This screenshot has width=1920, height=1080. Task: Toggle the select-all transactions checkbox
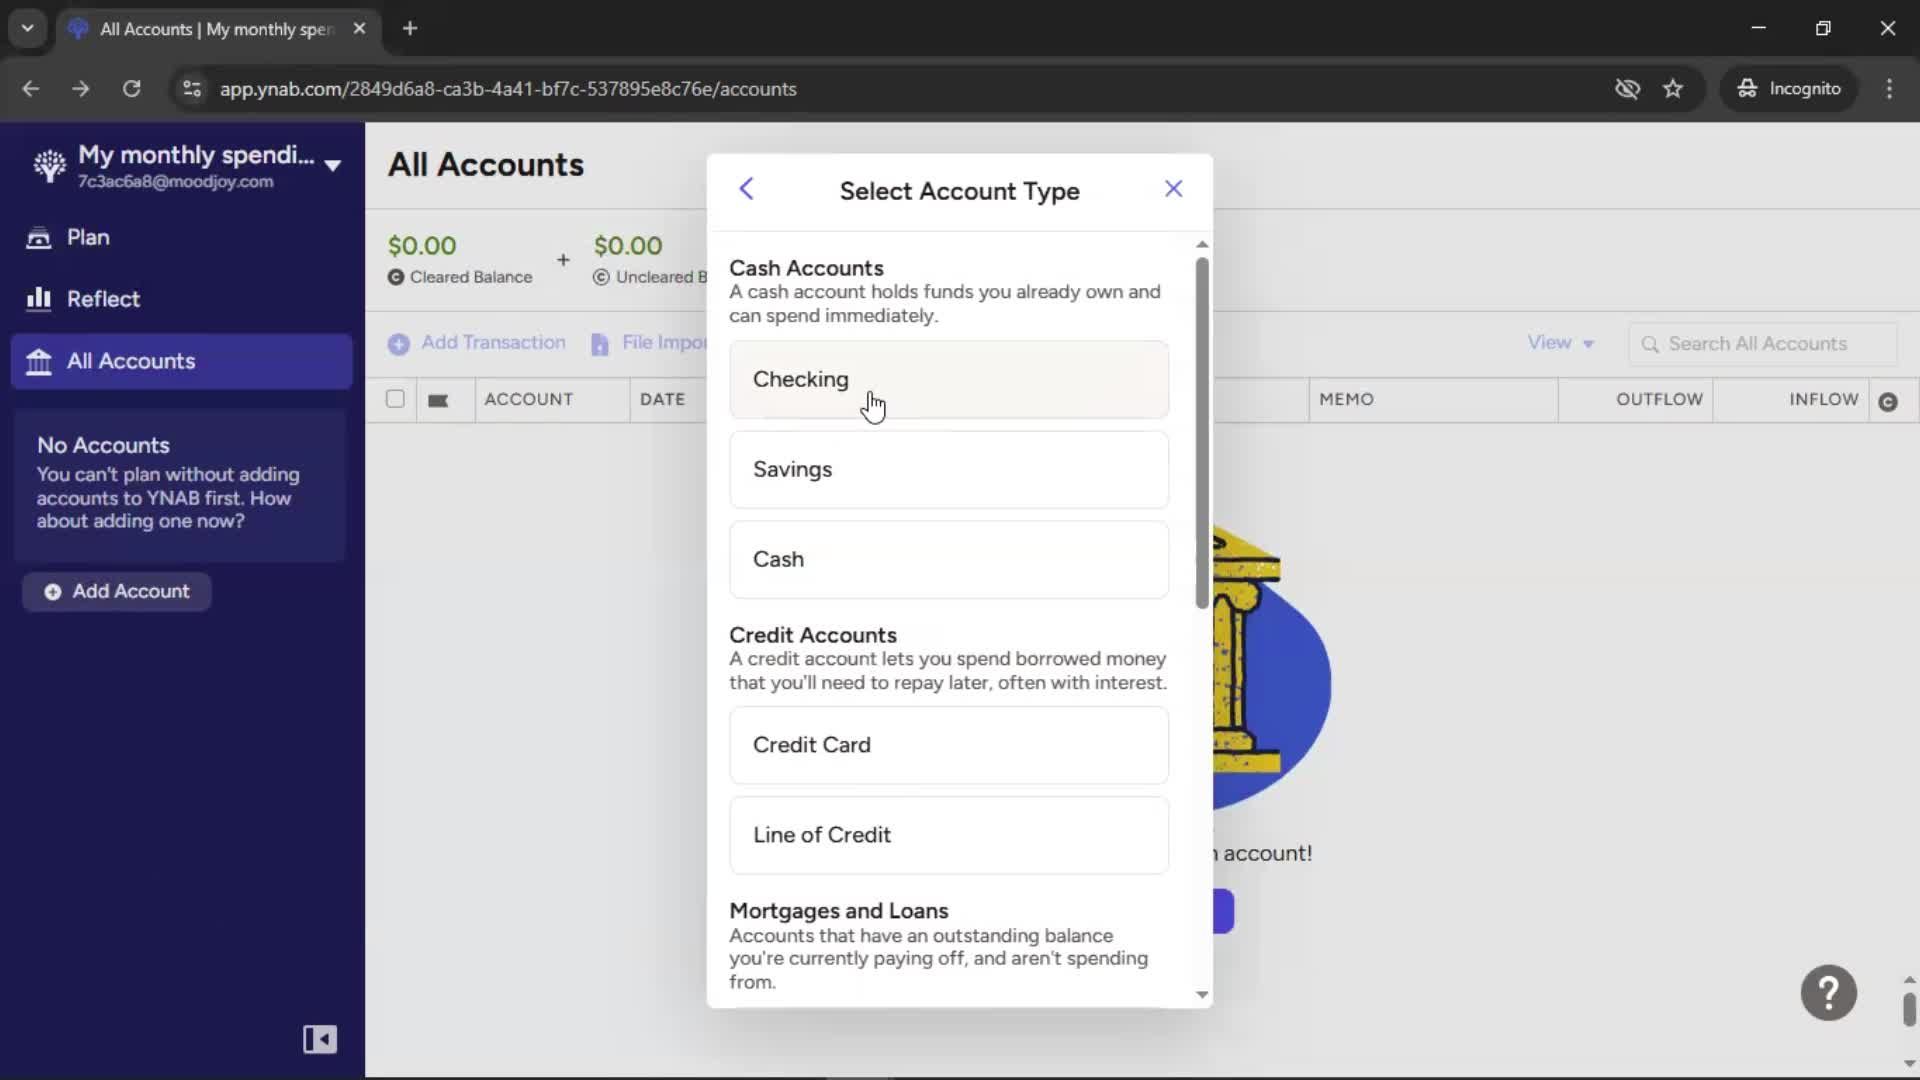point(395,399)
